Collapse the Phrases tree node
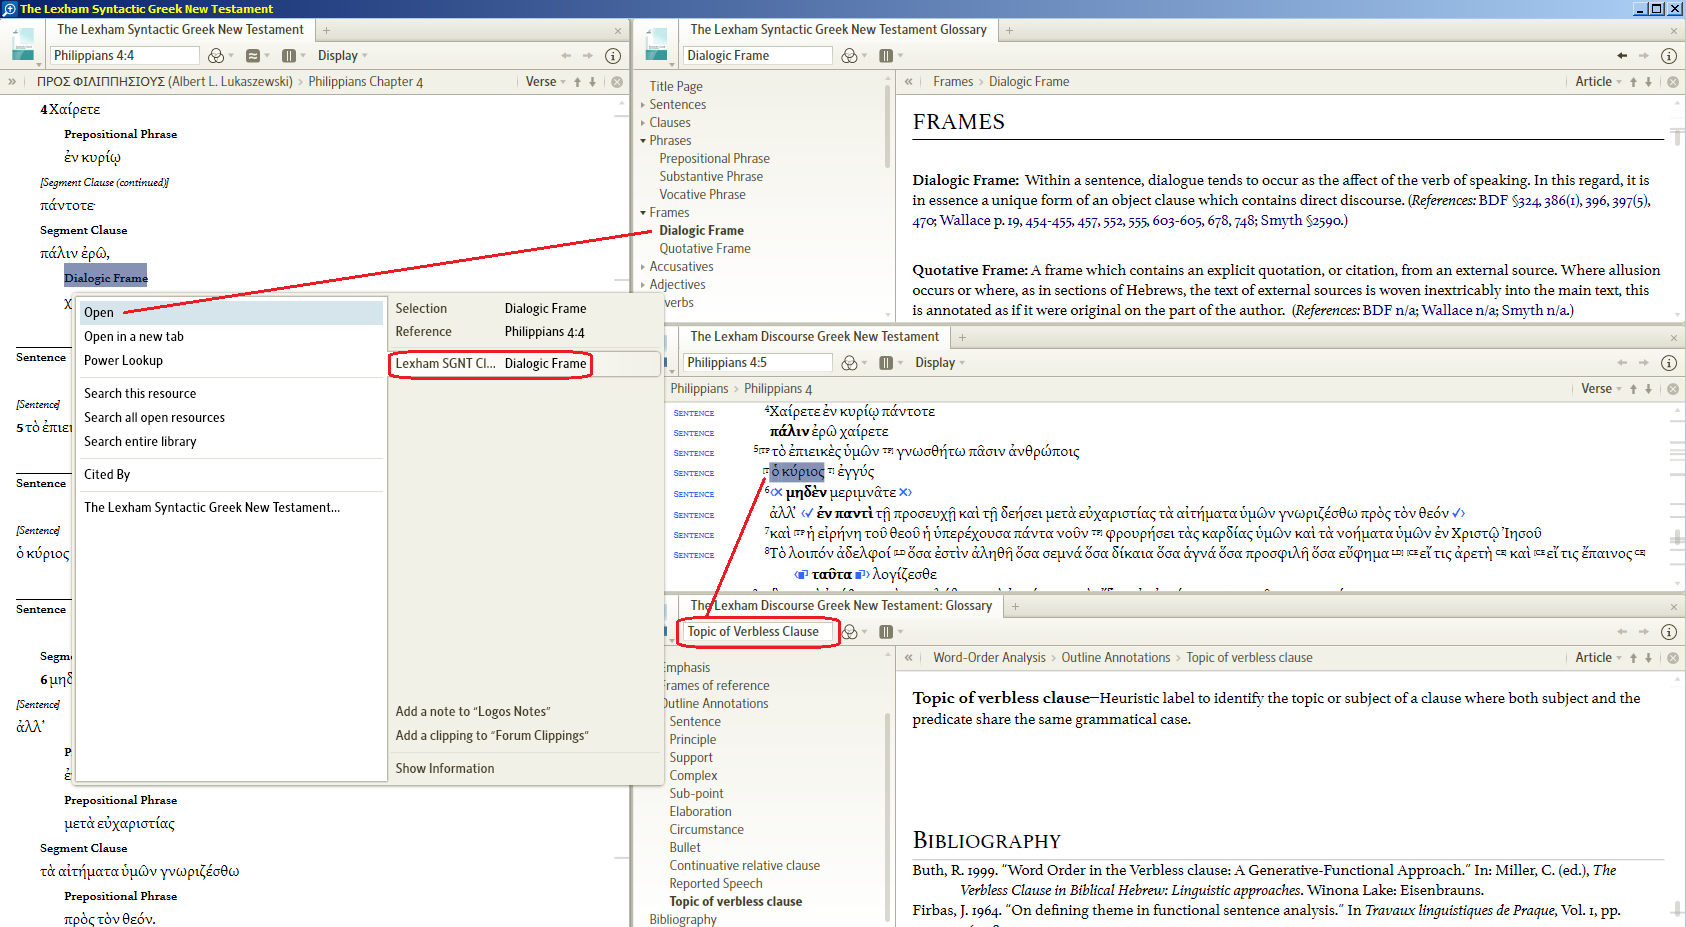 tap(643, 141)
